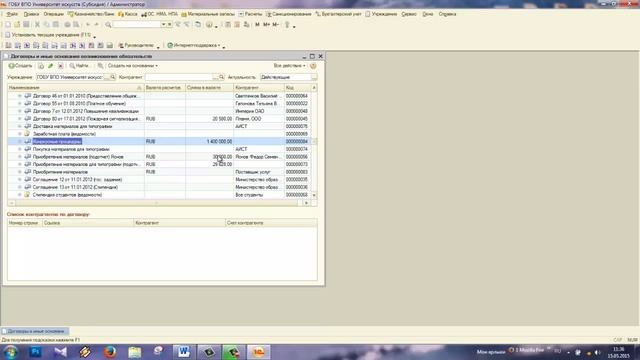Open the Интернет-поддержка dropdown

tap(193, 45)
